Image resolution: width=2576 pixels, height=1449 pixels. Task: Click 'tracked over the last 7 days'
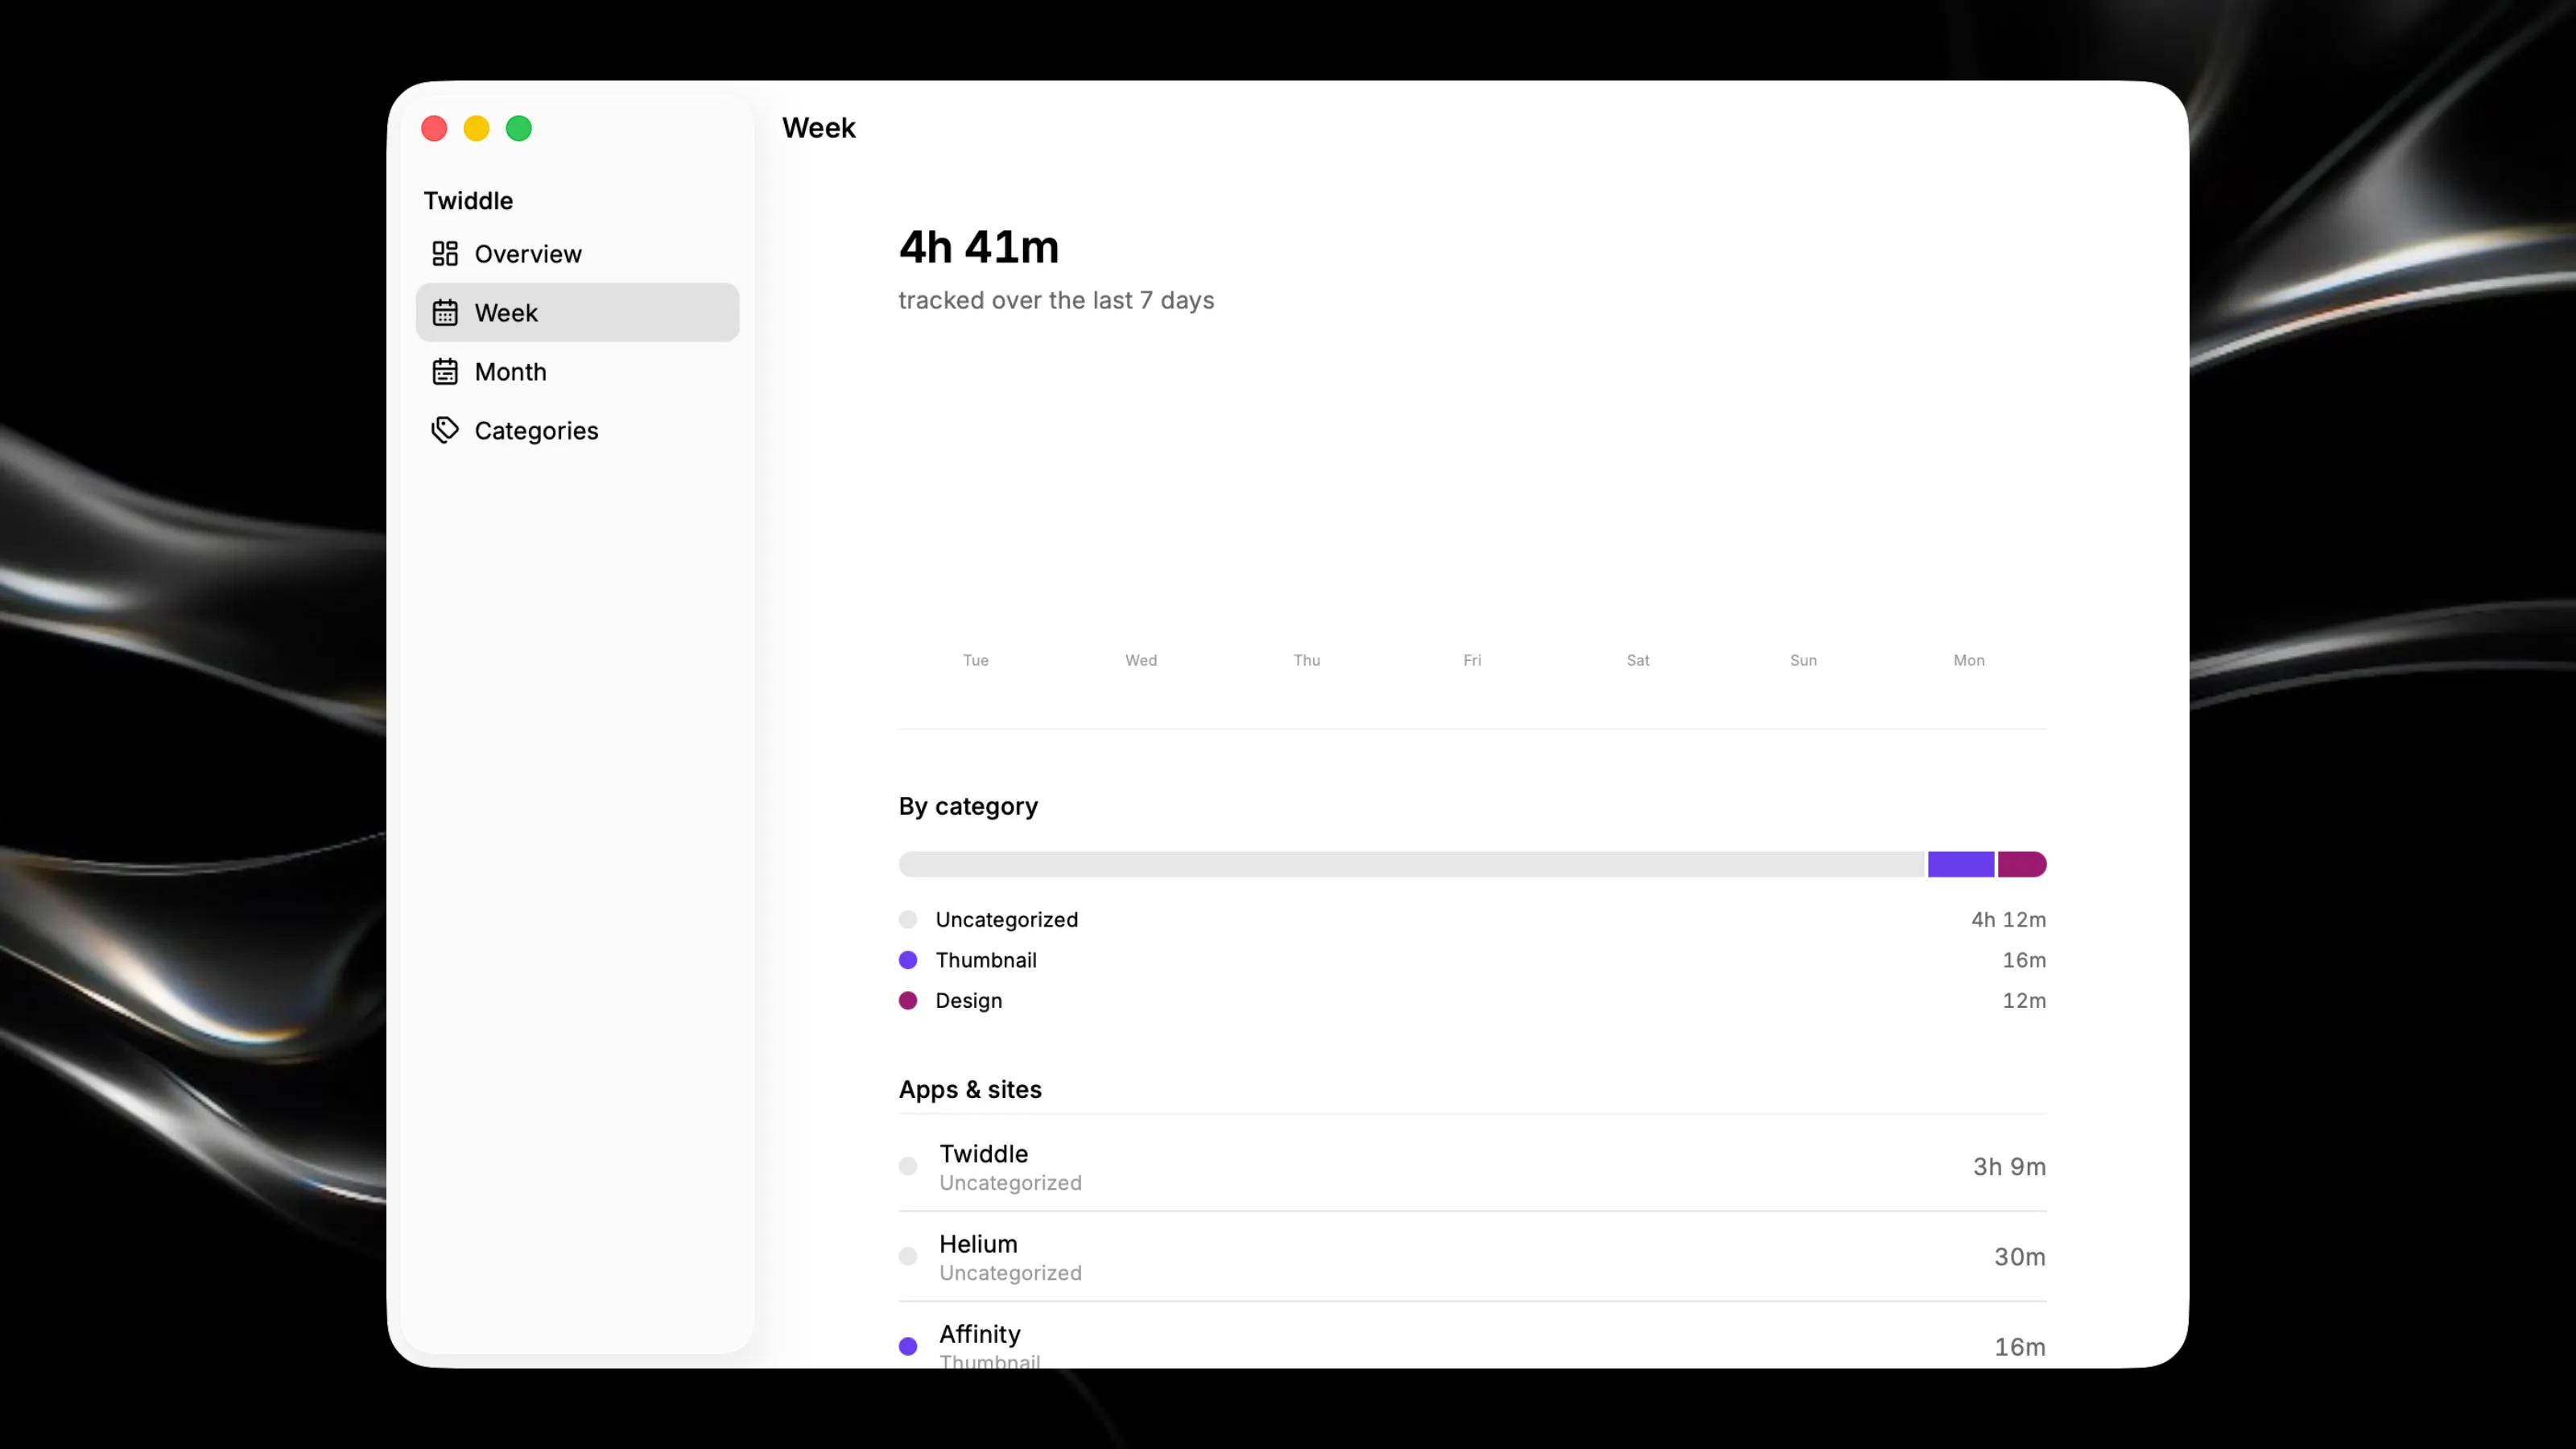1056,301
